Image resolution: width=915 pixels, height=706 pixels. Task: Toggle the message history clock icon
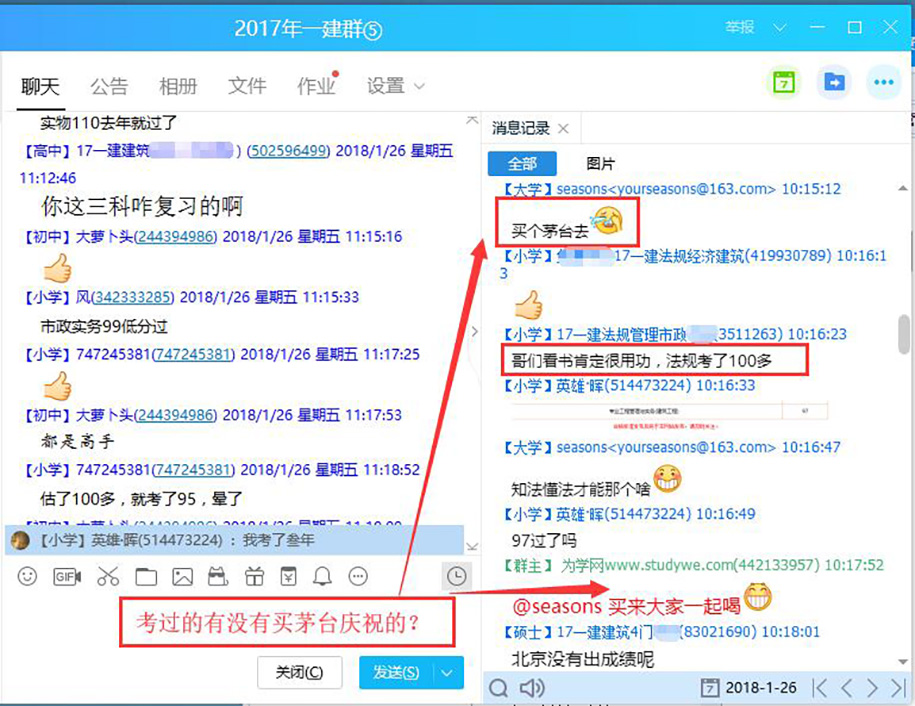point(456,576)
